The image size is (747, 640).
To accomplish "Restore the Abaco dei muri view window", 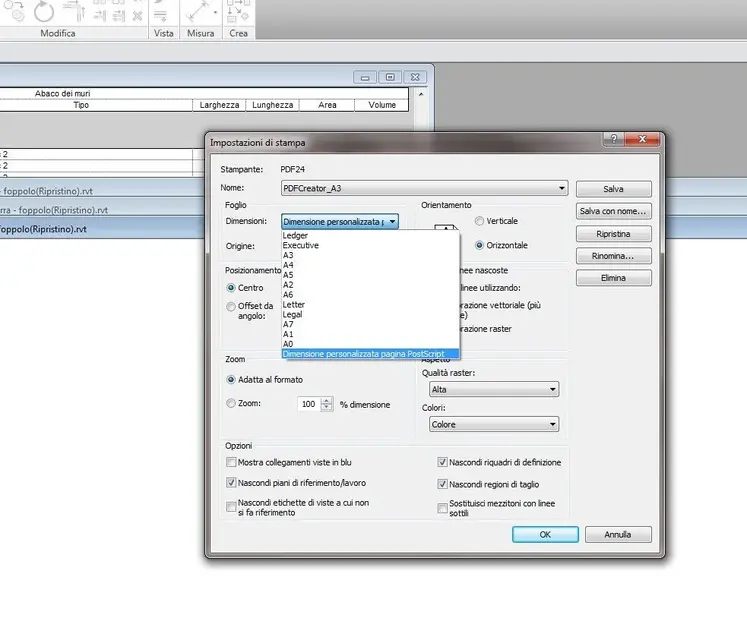I will click(x=390, y=77).
